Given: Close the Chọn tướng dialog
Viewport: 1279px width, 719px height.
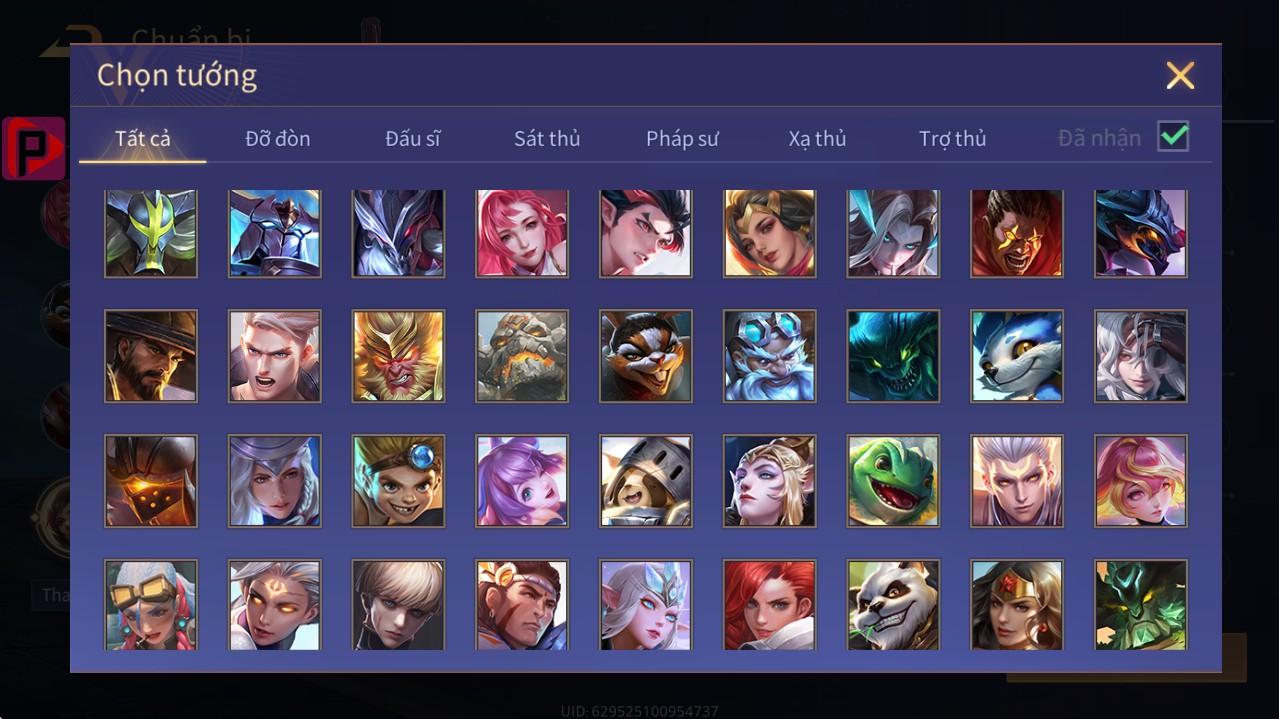Looking at the screenshot, I should pyautogui.click(x=1180, y=75).
